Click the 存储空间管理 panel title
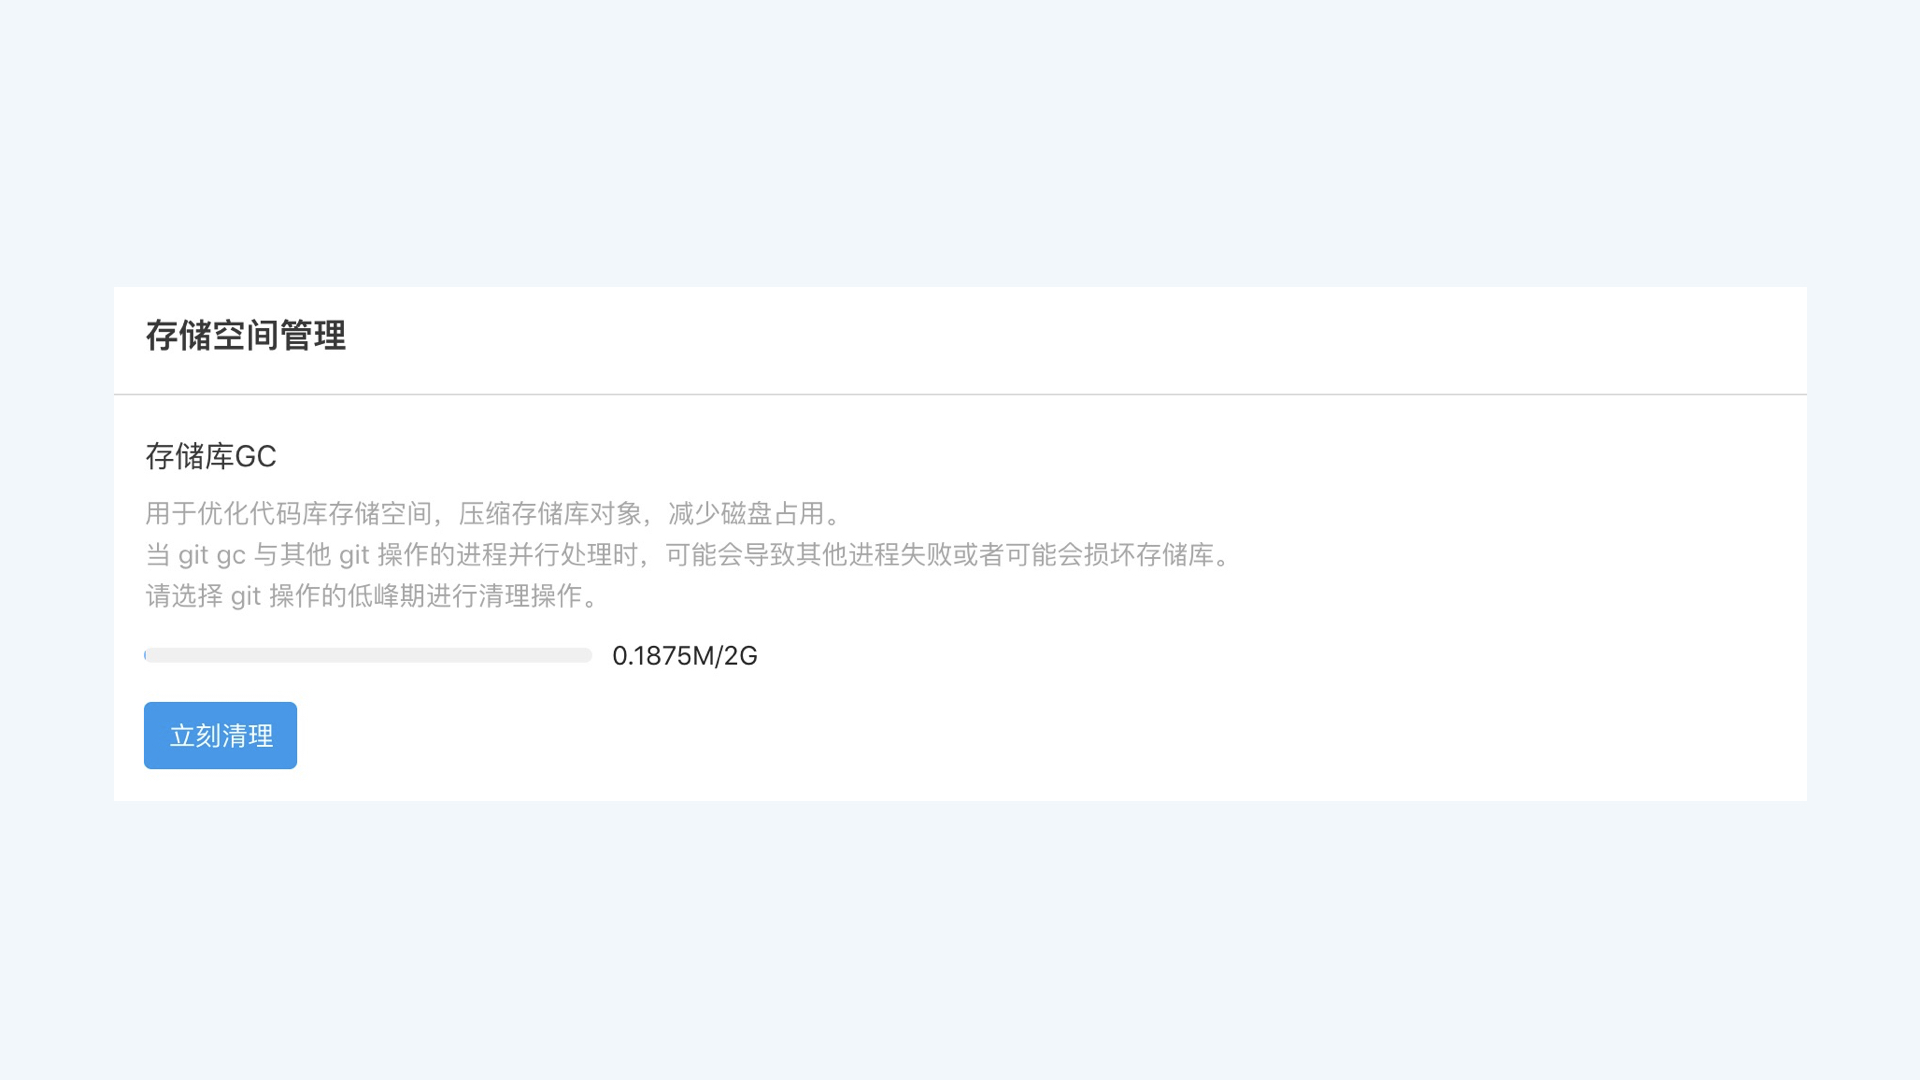 (x=246, y=335)
